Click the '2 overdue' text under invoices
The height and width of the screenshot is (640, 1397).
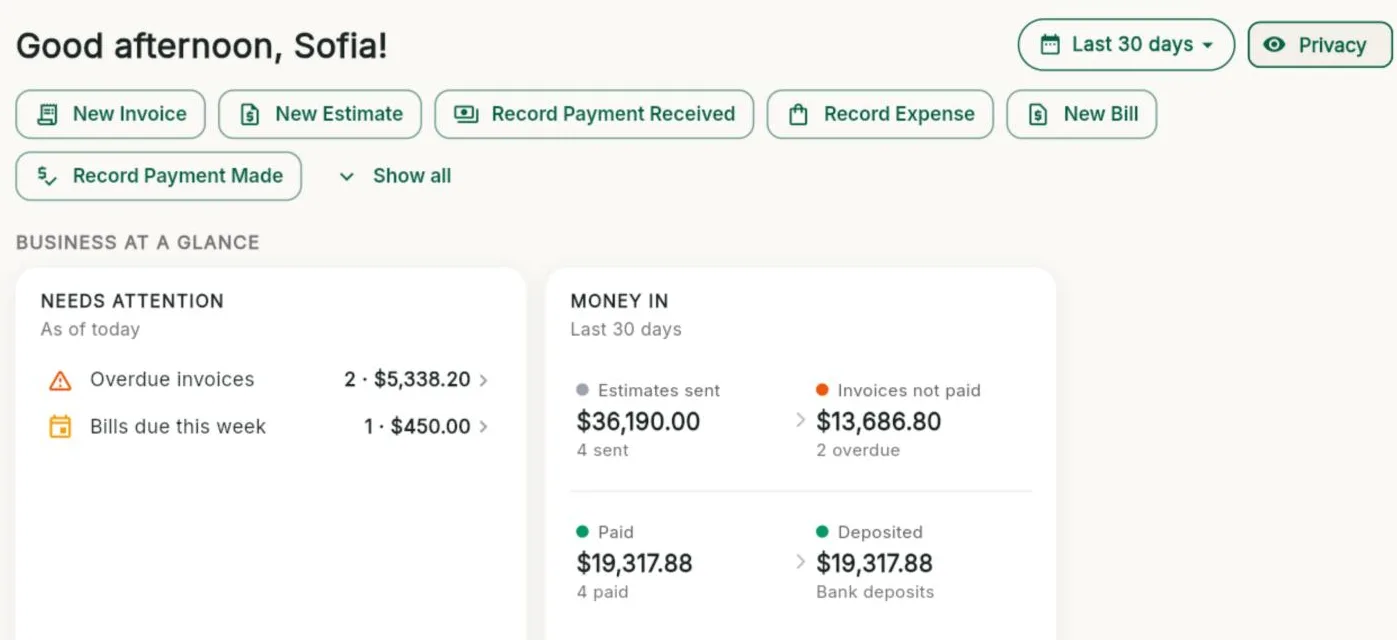858,450
